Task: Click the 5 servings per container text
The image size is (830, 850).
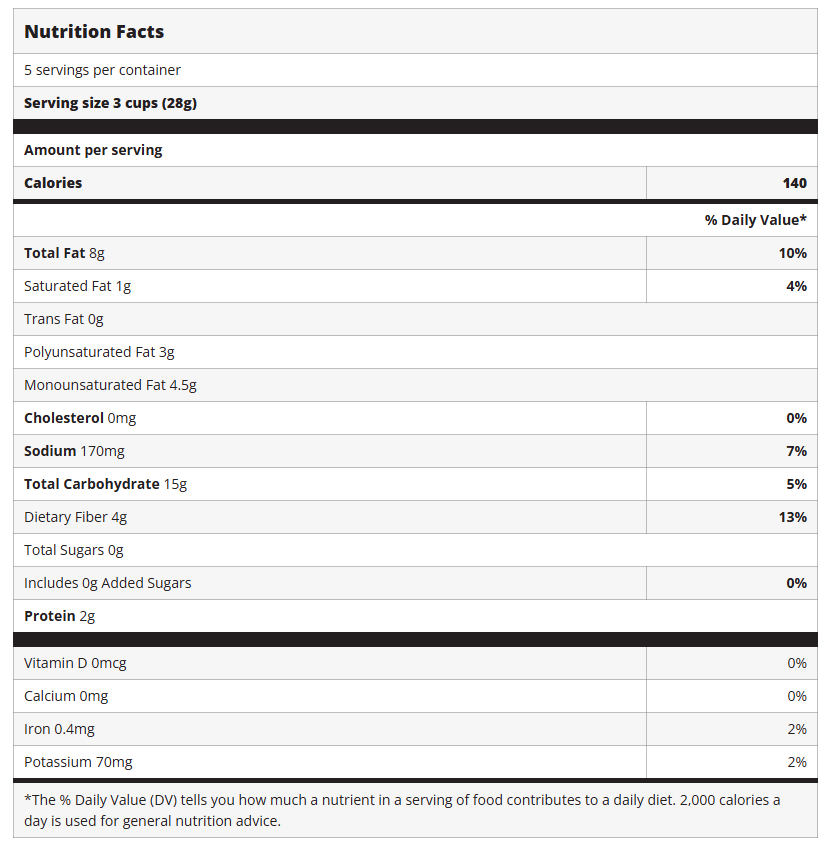Action: point(102,70)
